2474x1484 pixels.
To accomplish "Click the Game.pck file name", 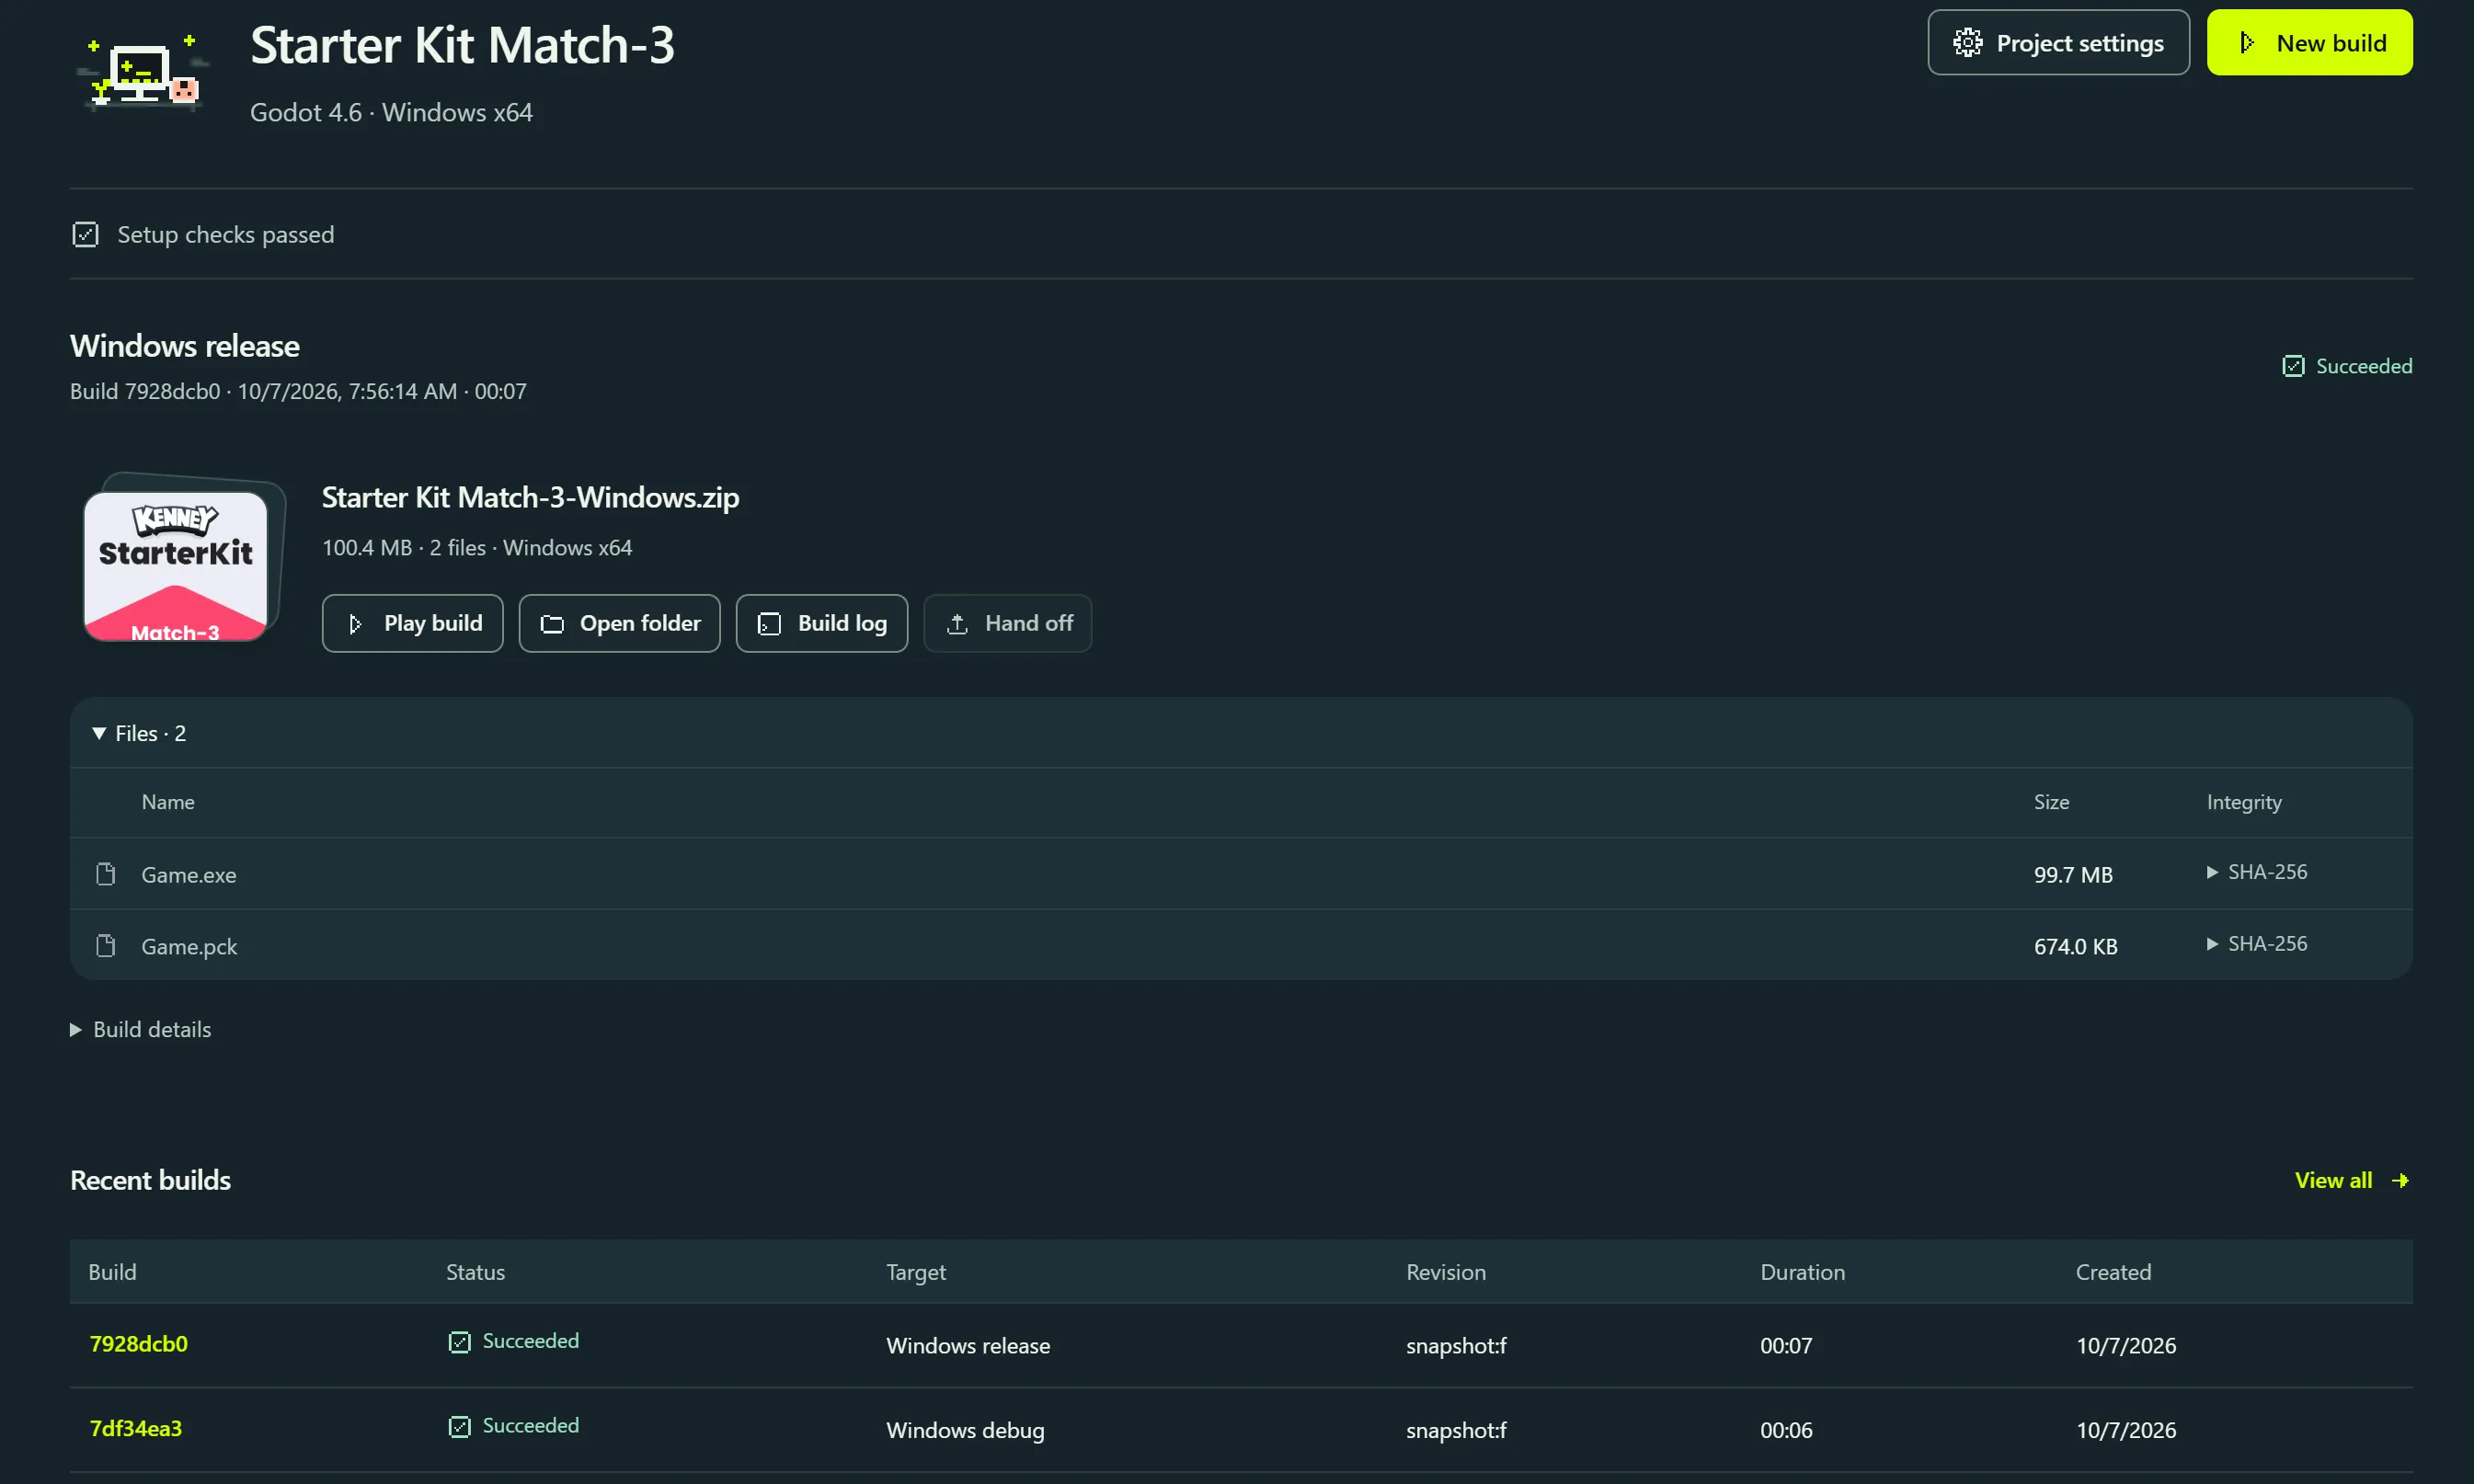I will 189,947.
